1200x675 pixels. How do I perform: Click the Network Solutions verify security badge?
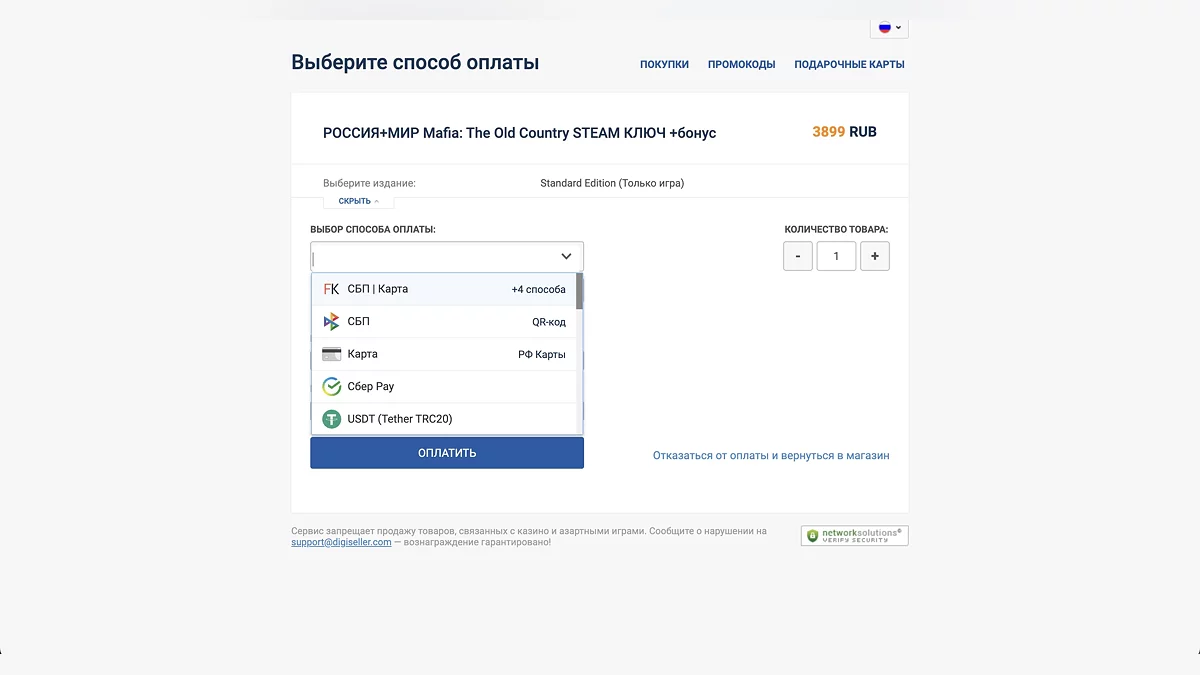(855, 536)
